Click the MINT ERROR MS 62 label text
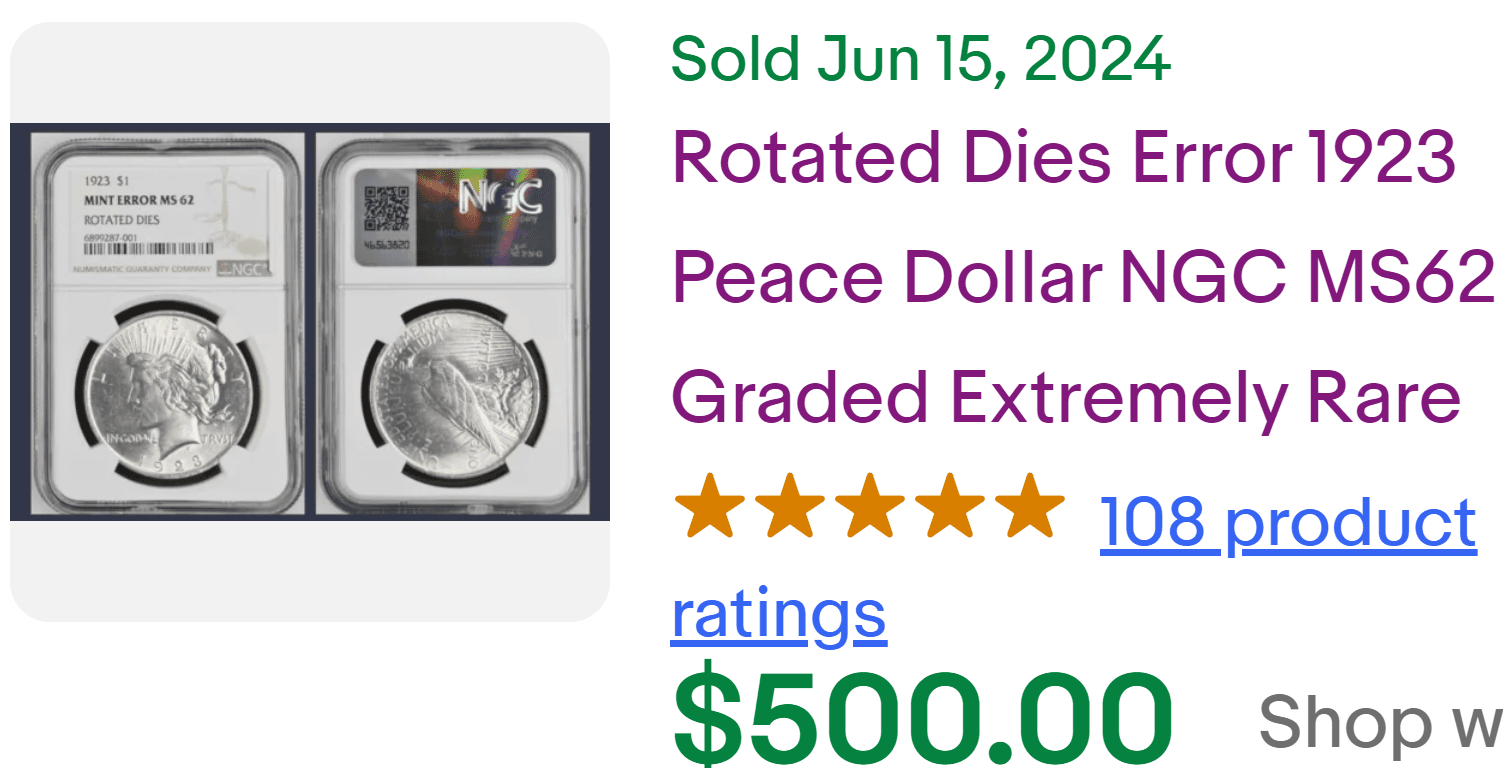The image size is (1503, 768). coord(139,199)
